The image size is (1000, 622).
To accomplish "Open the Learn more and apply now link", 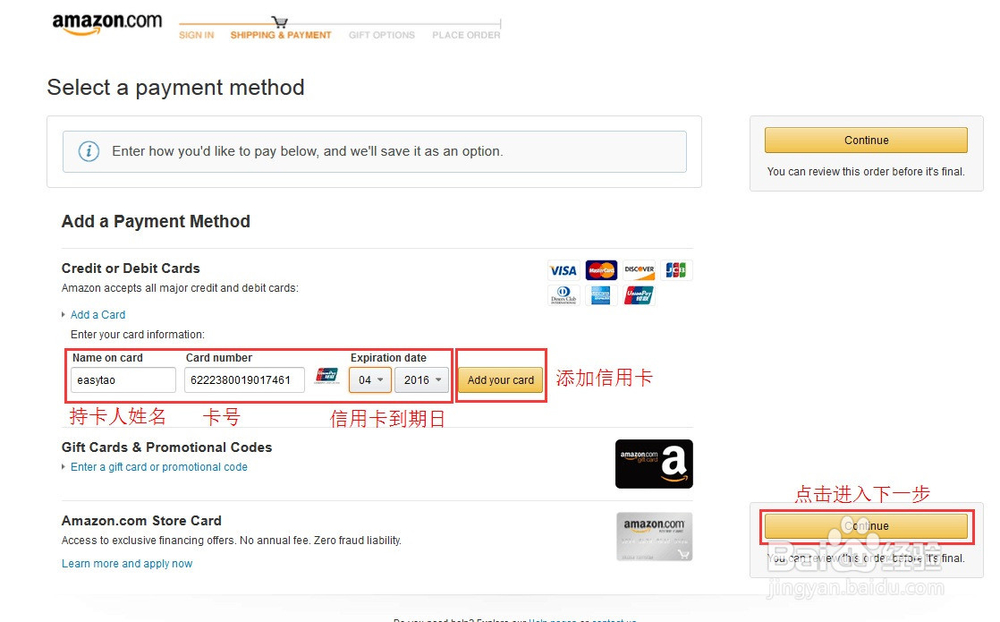I will coord(127,563).
